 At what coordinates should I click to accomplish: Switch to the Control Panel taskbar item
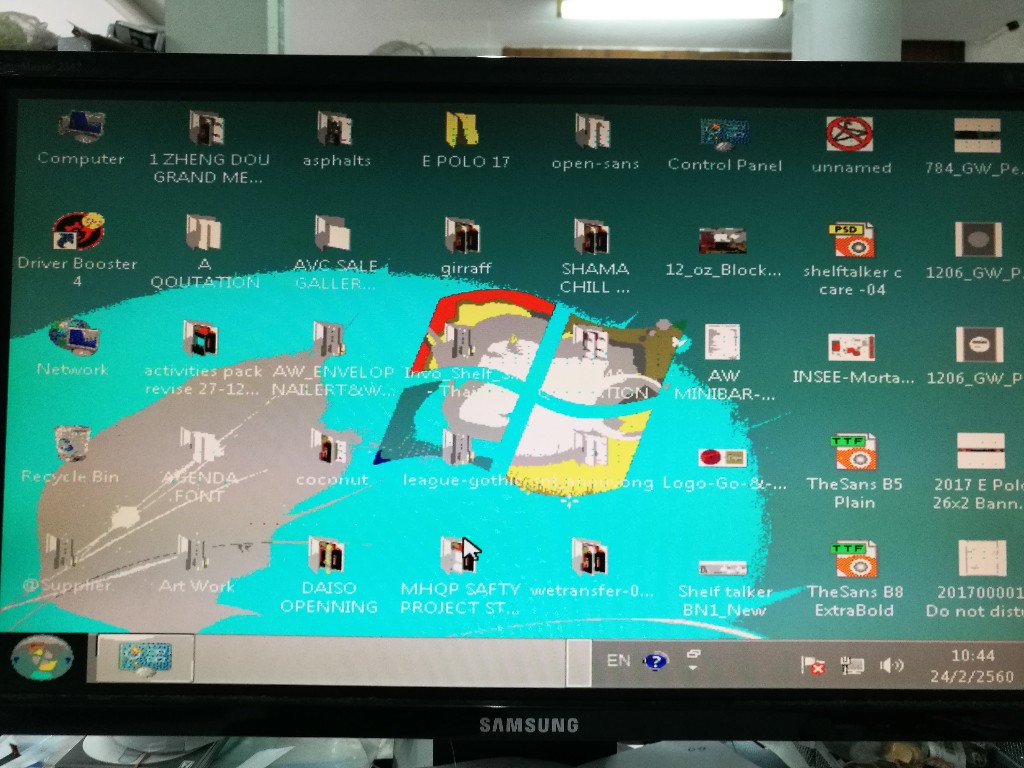[x=145, y=658]
